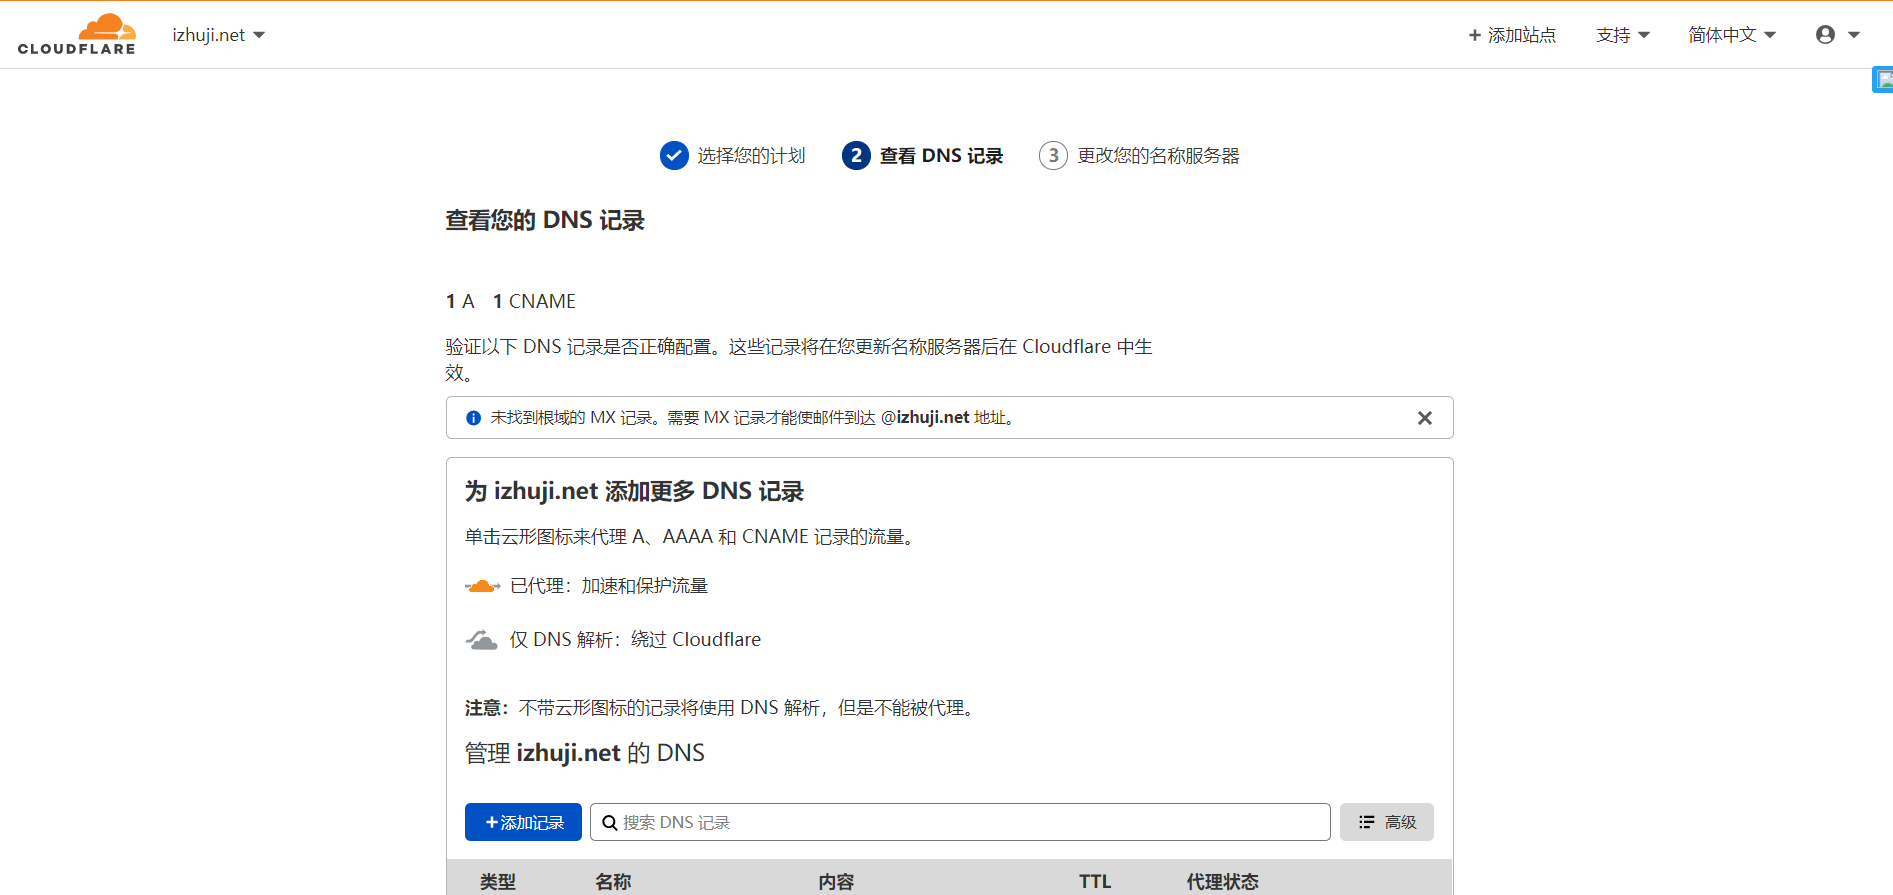This screenshot has height=895, width=1893.
Task: Select the step 3 number circle
Action: (1053, 155)
